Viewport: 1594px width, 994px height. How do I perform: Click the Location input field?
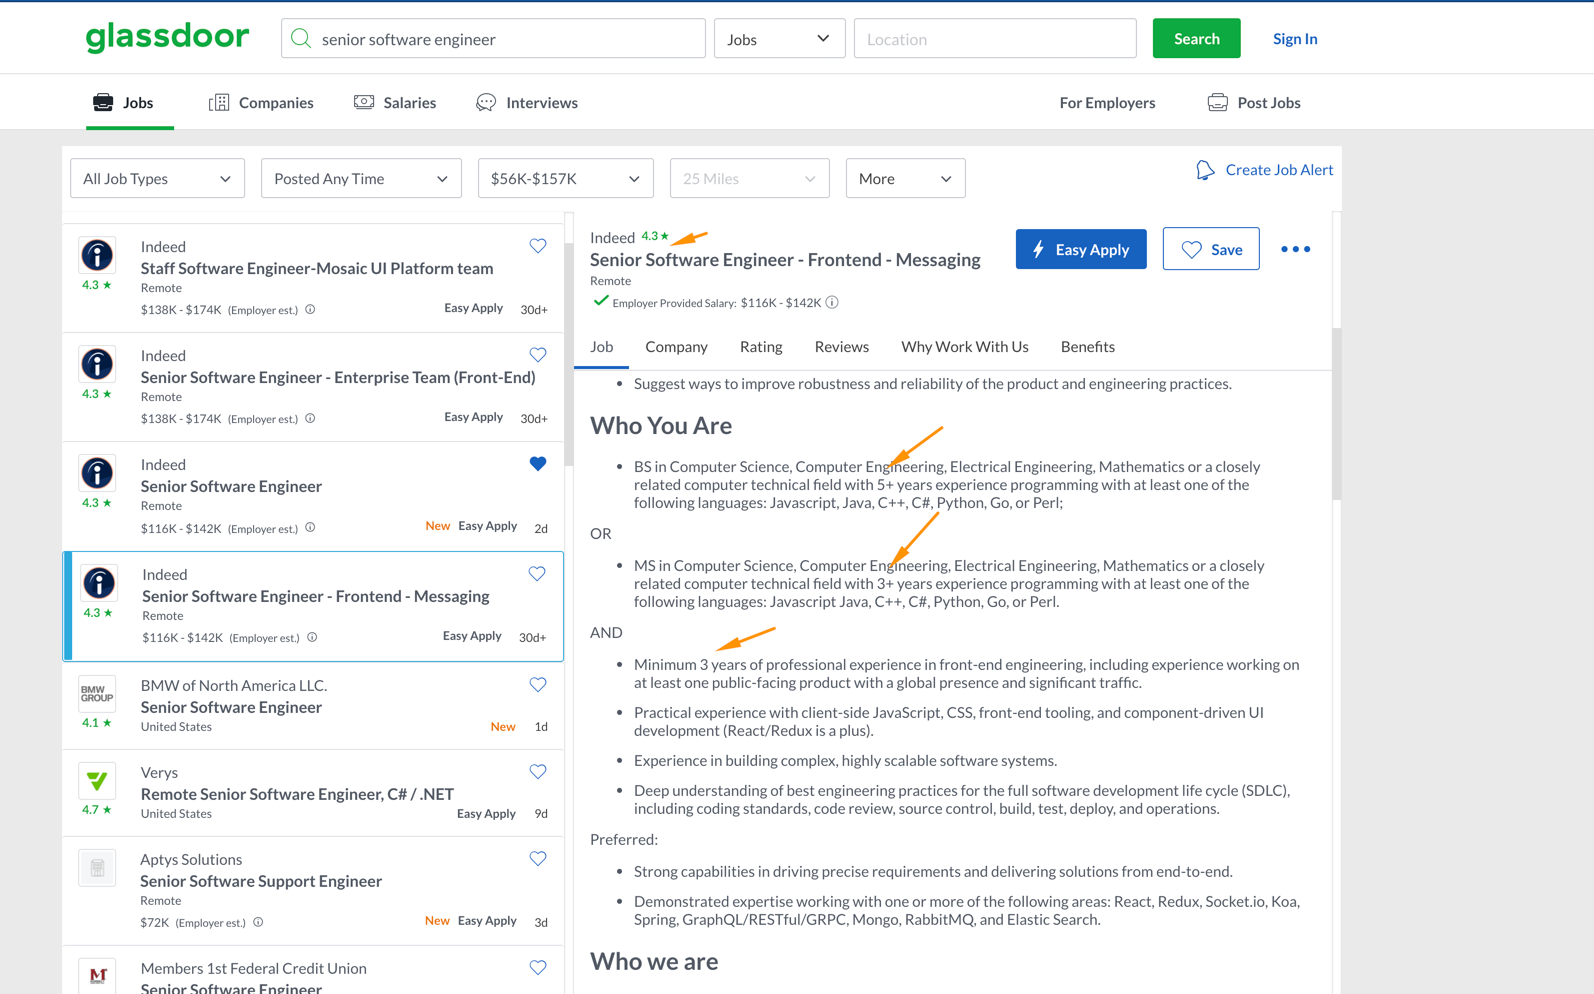pos(995,39)
